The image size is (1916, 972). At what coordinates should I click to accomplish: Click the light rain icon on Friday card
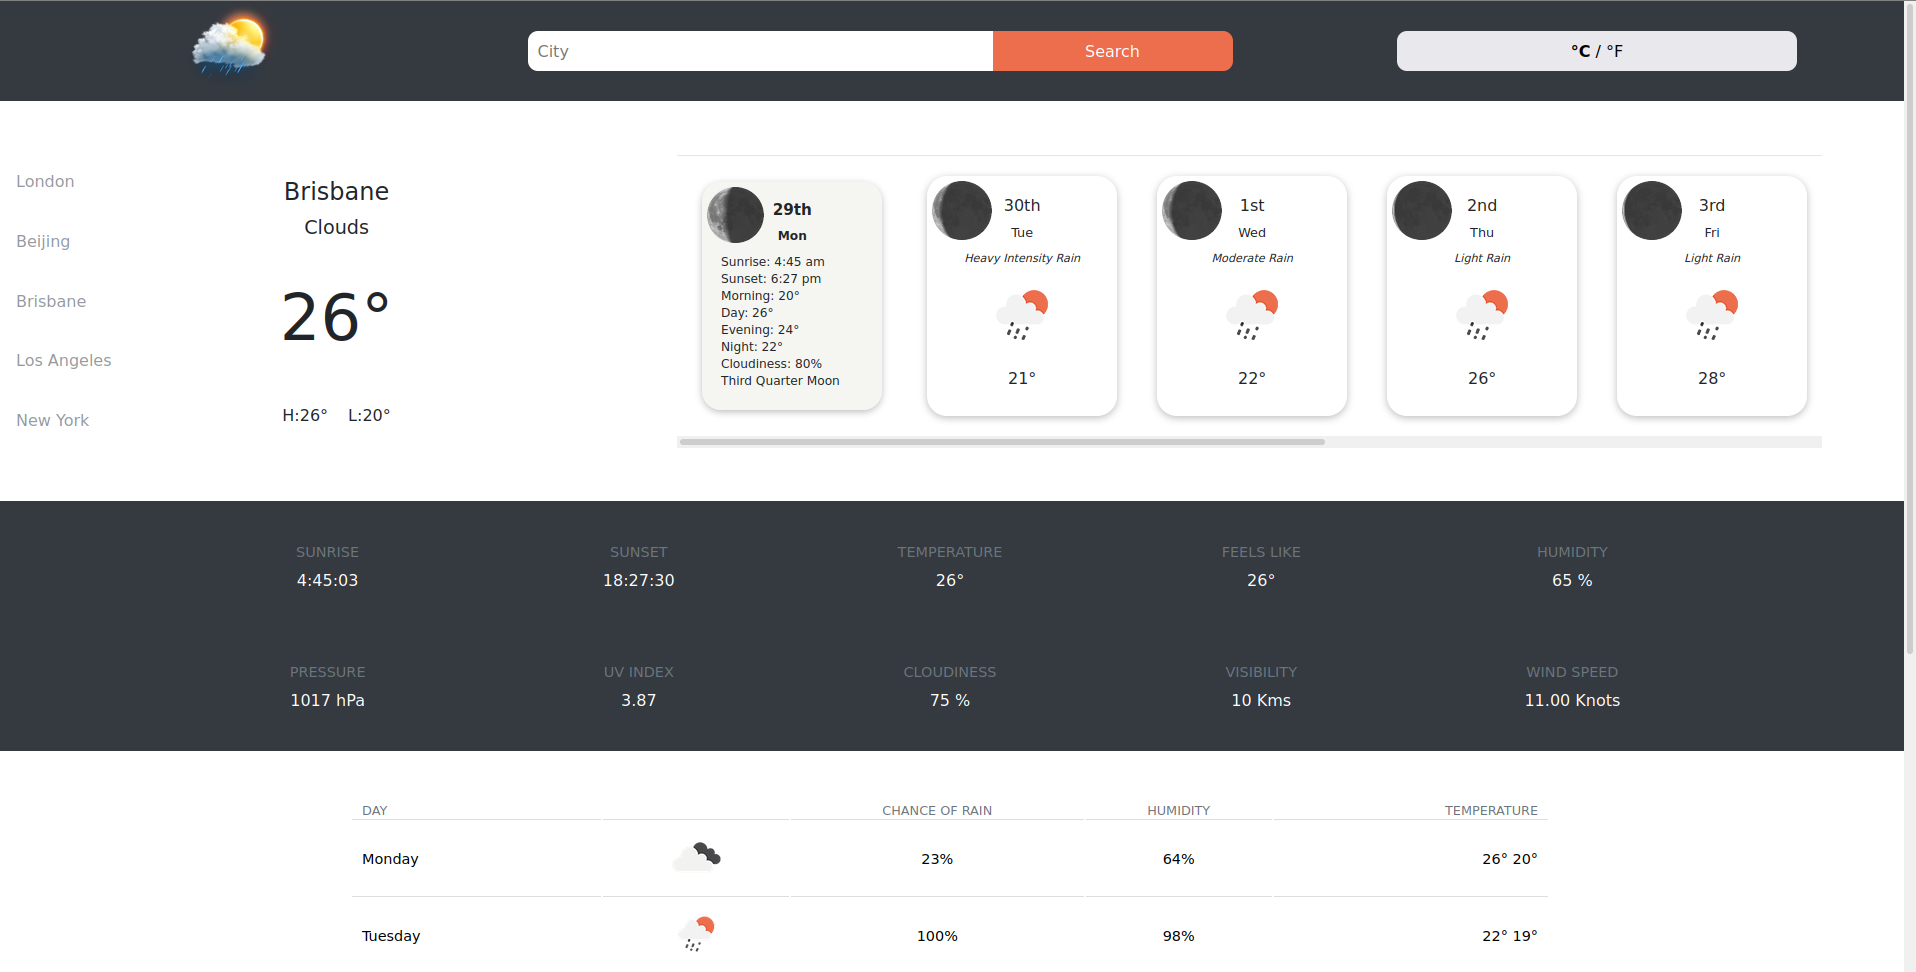pyautogui.click(x=1712, y=315)
